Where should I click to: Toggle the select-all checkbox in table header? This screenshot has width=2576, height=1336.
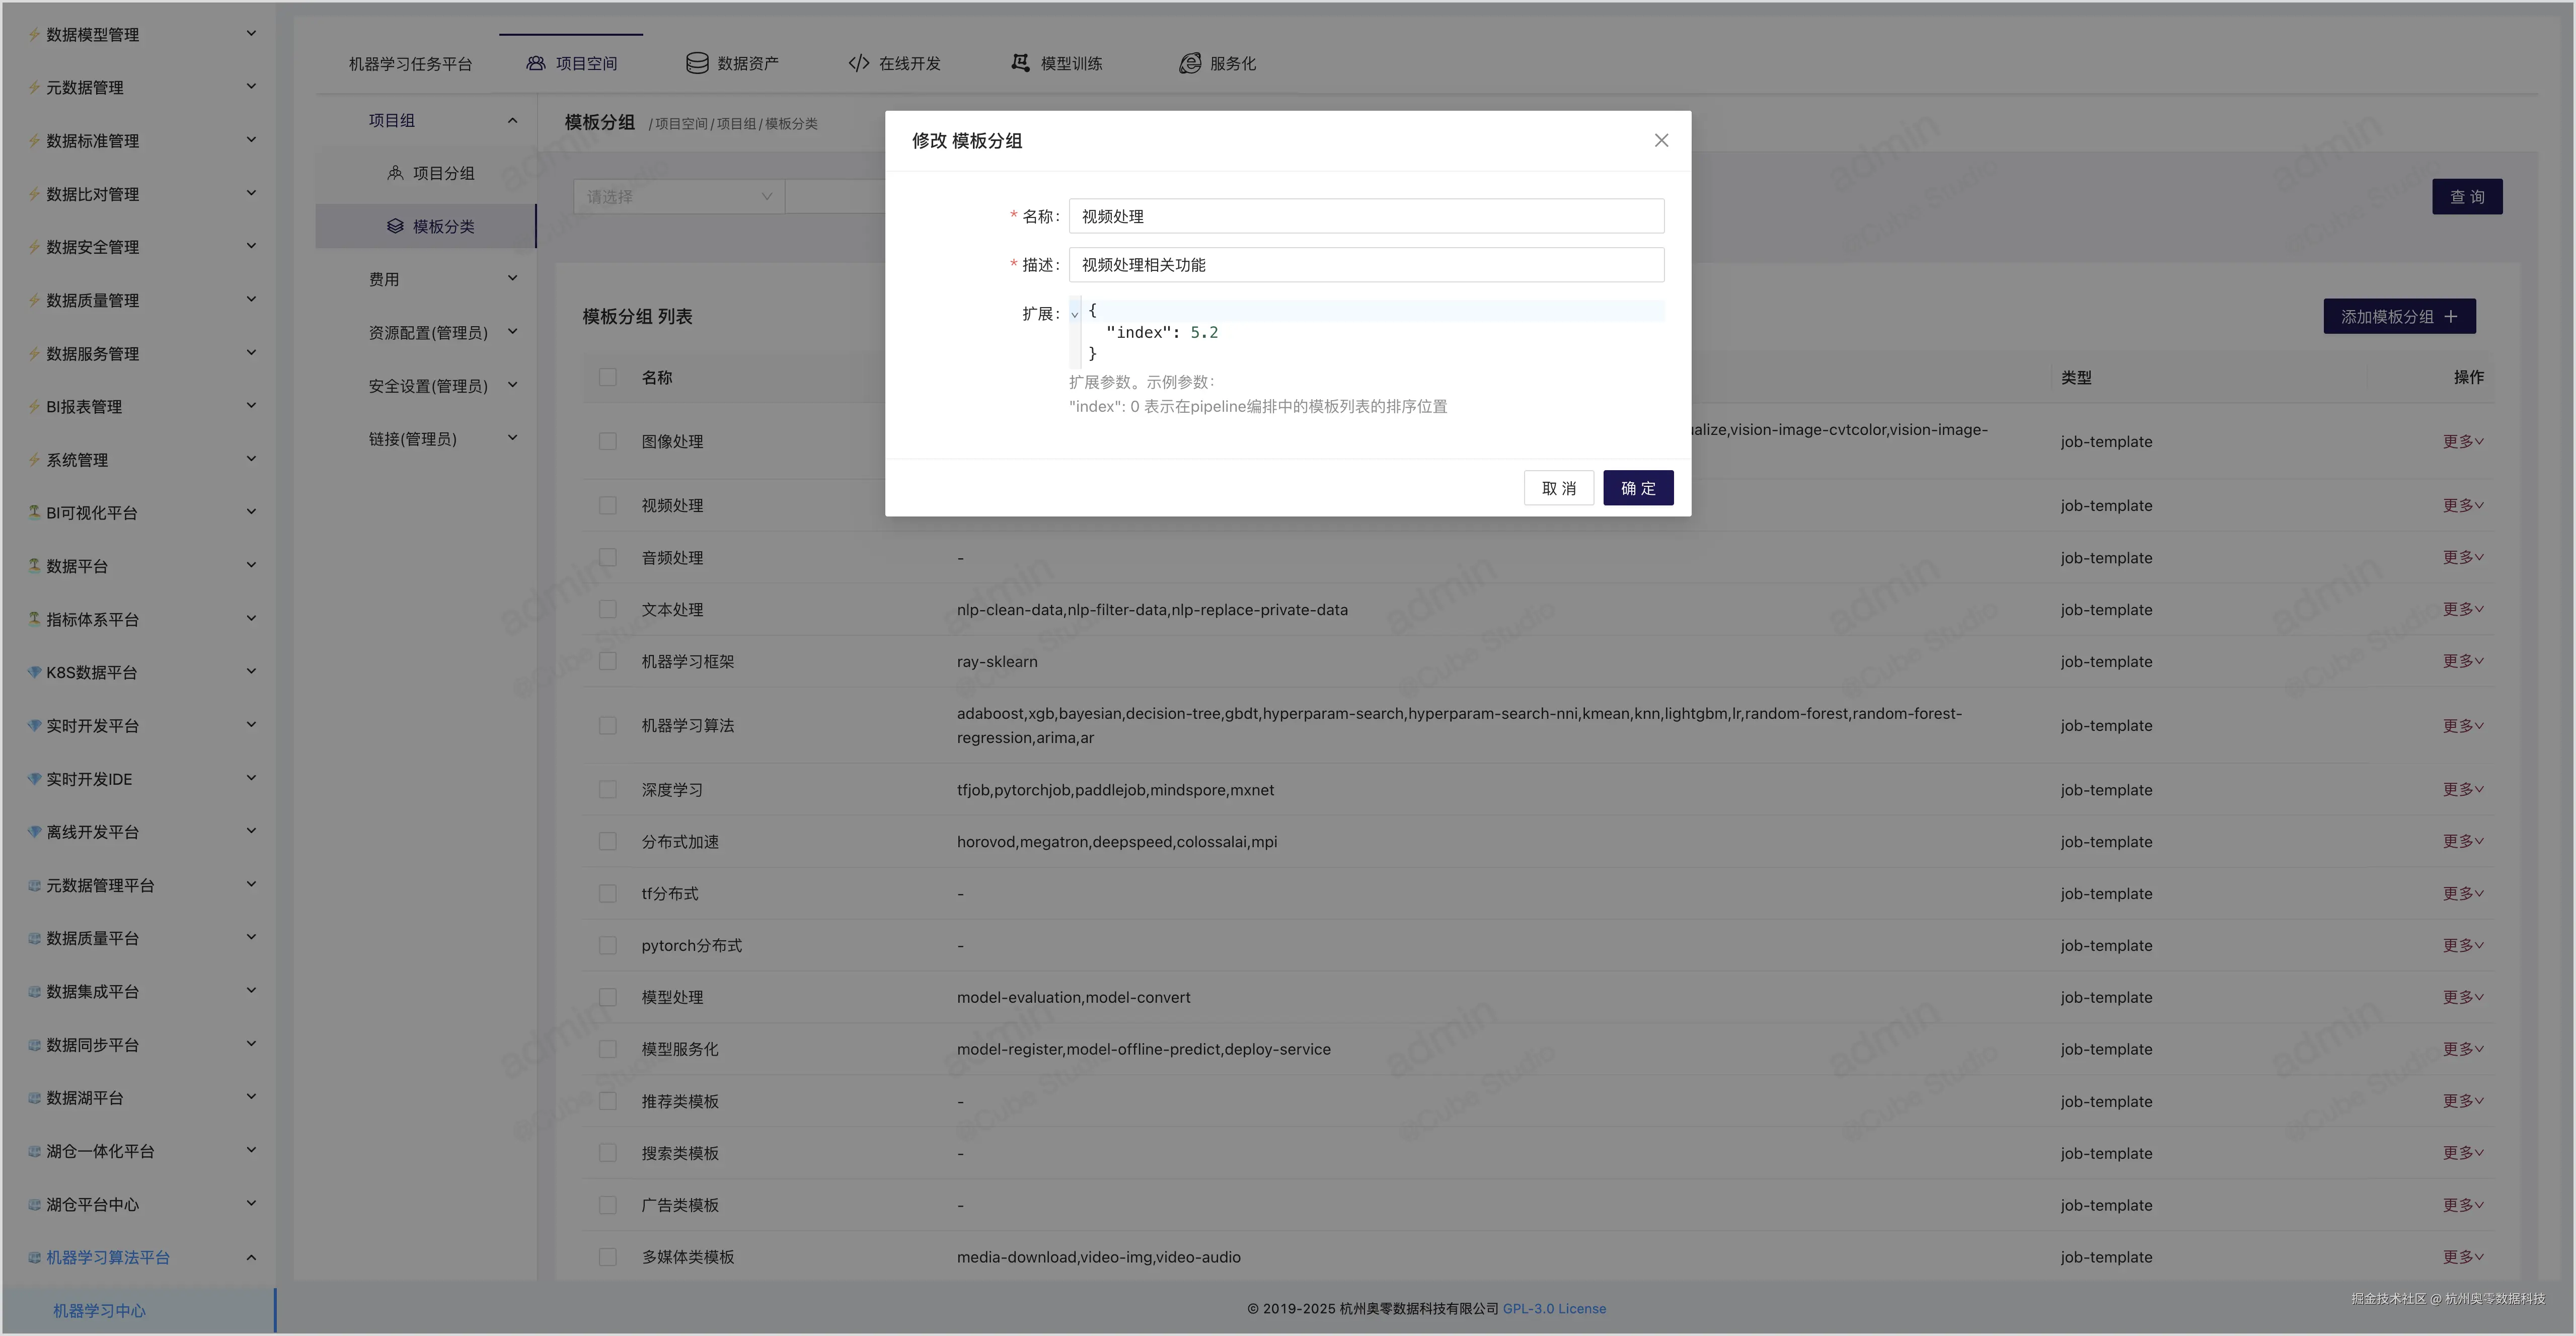tap(607, 377)
